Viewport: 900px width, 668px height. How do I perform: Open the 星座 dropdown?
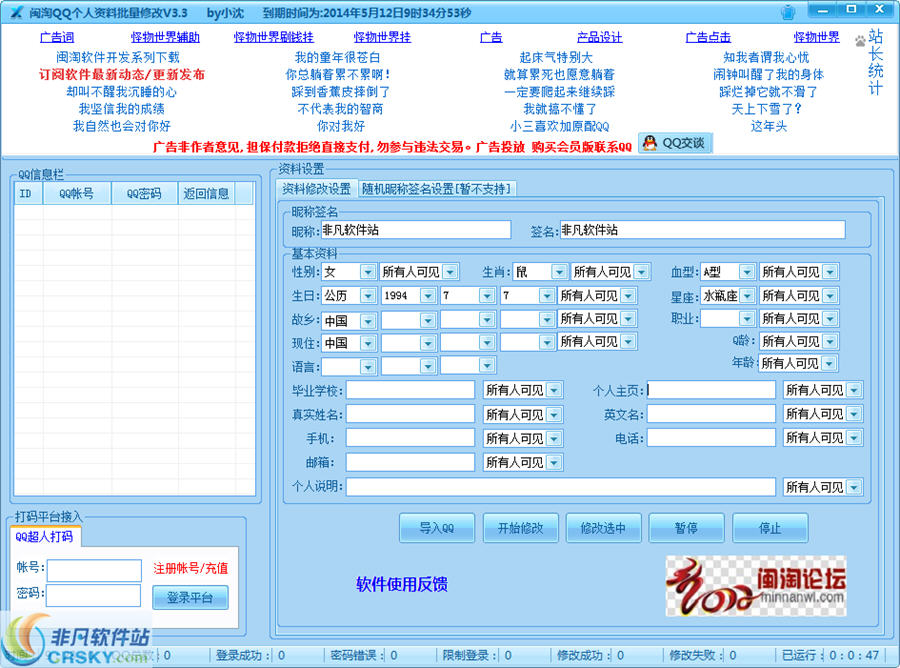click(x=728, y=296)
